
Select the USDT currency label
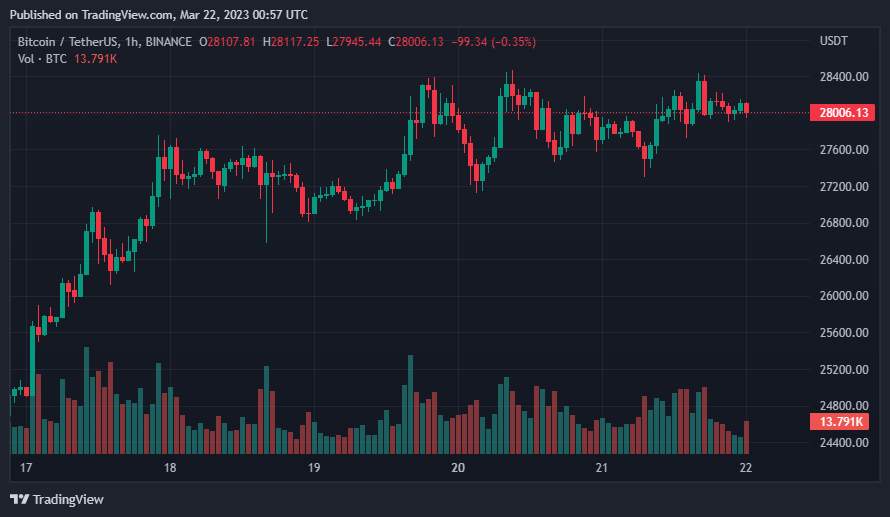(x=833, y=41)
